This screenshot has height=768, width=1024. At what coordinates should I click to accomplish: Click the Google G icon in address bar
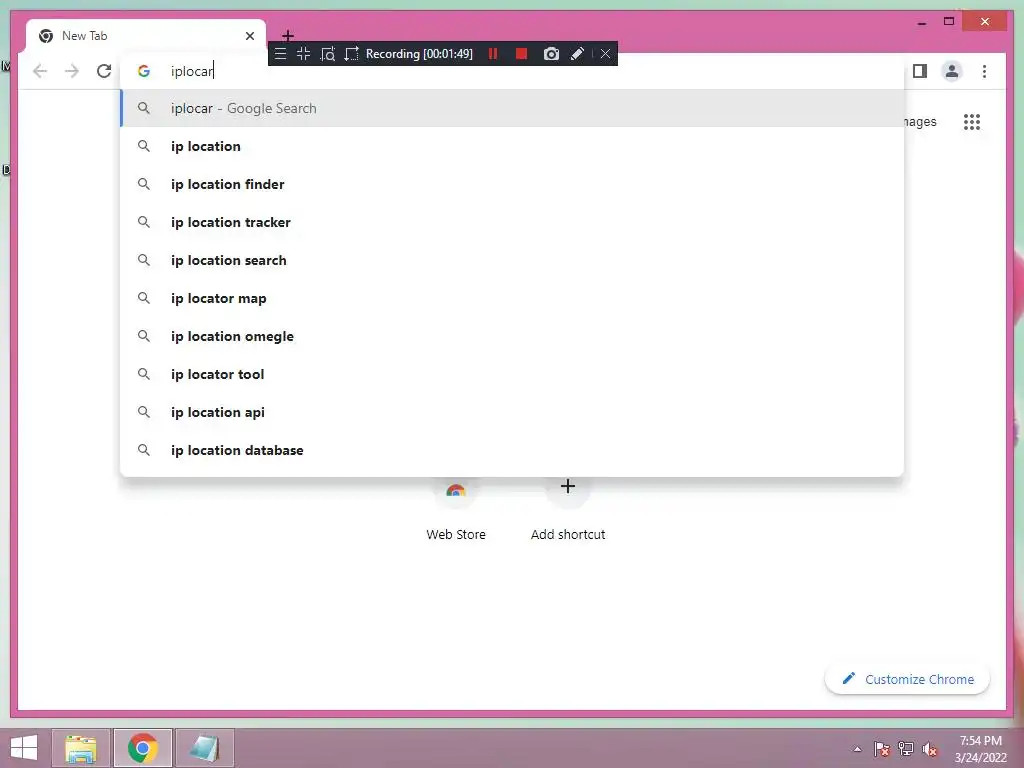click(144, 71)
